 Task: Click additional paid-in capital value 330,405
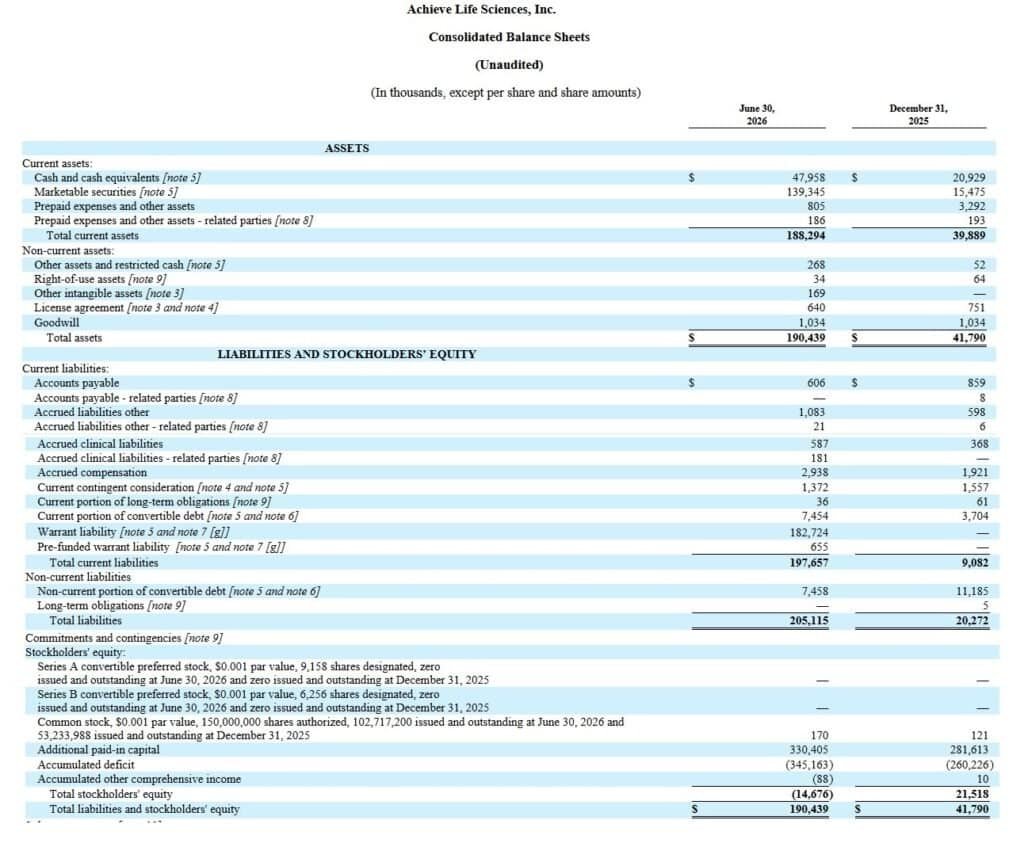(809, 750)
